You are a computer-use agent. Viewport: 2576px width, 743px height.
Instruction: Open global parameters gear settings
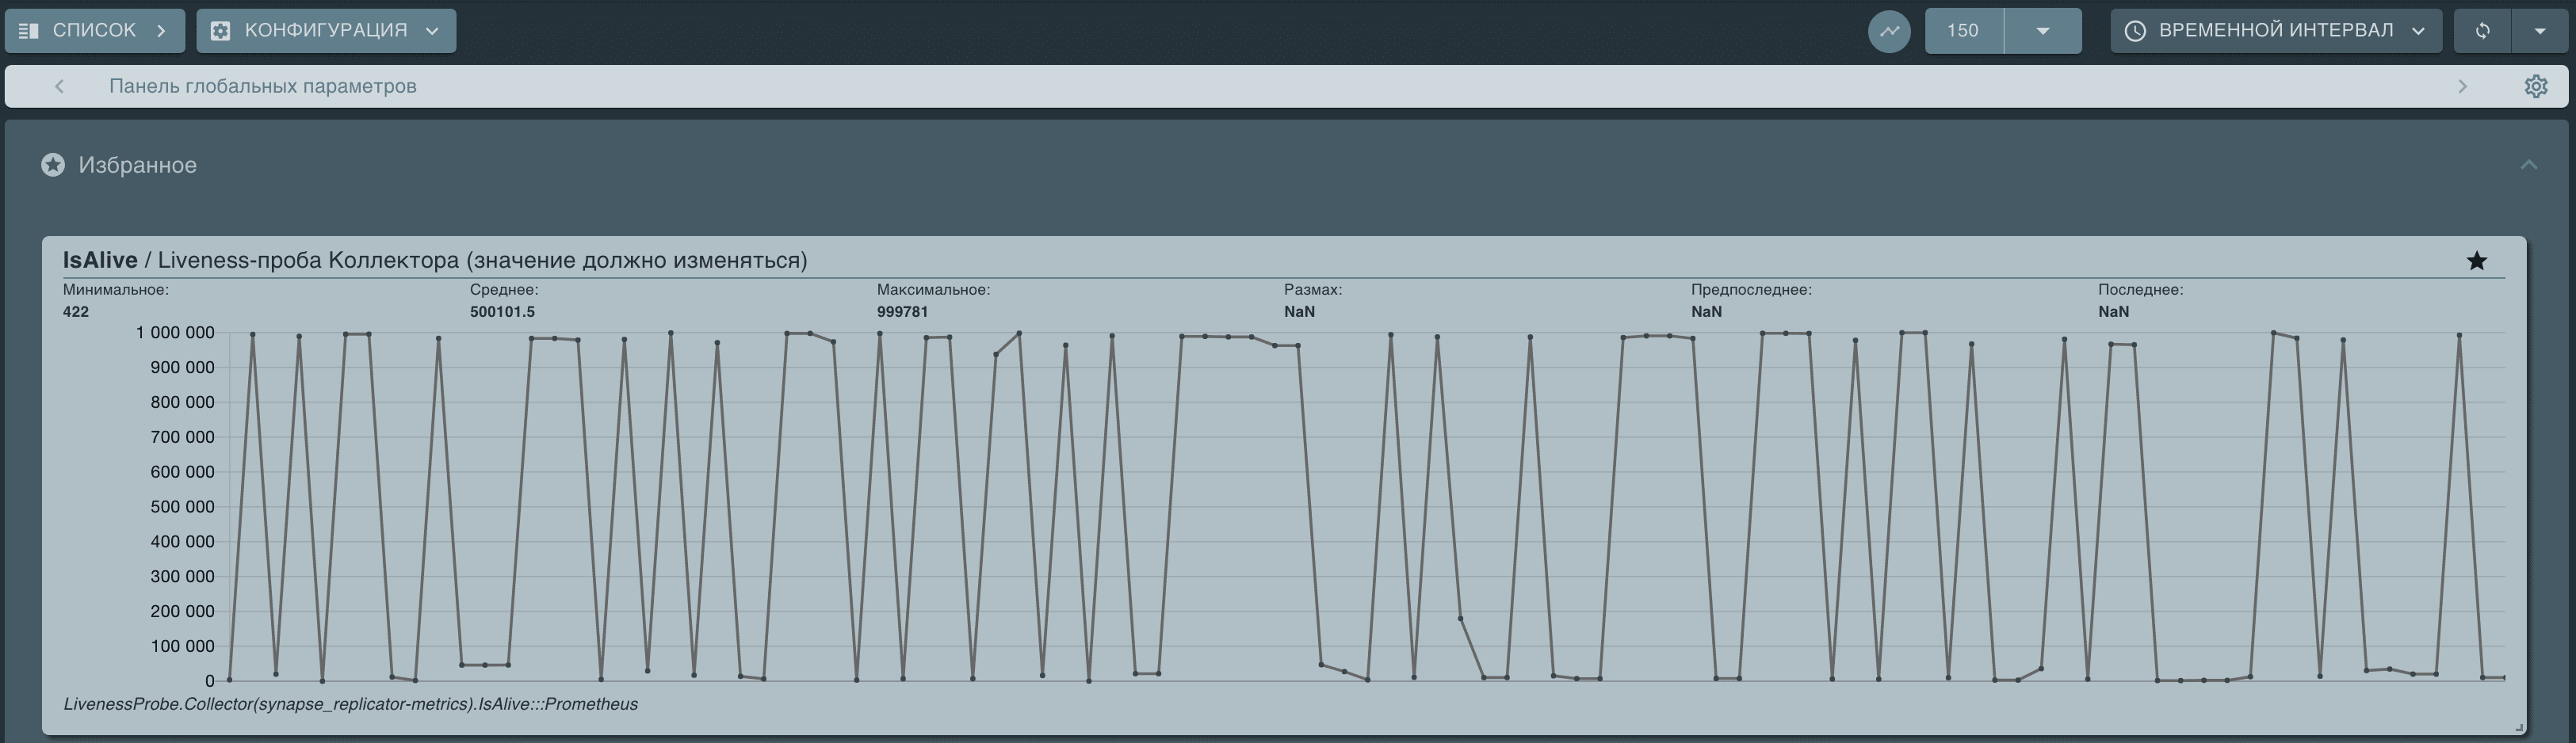coord(2535,87)
